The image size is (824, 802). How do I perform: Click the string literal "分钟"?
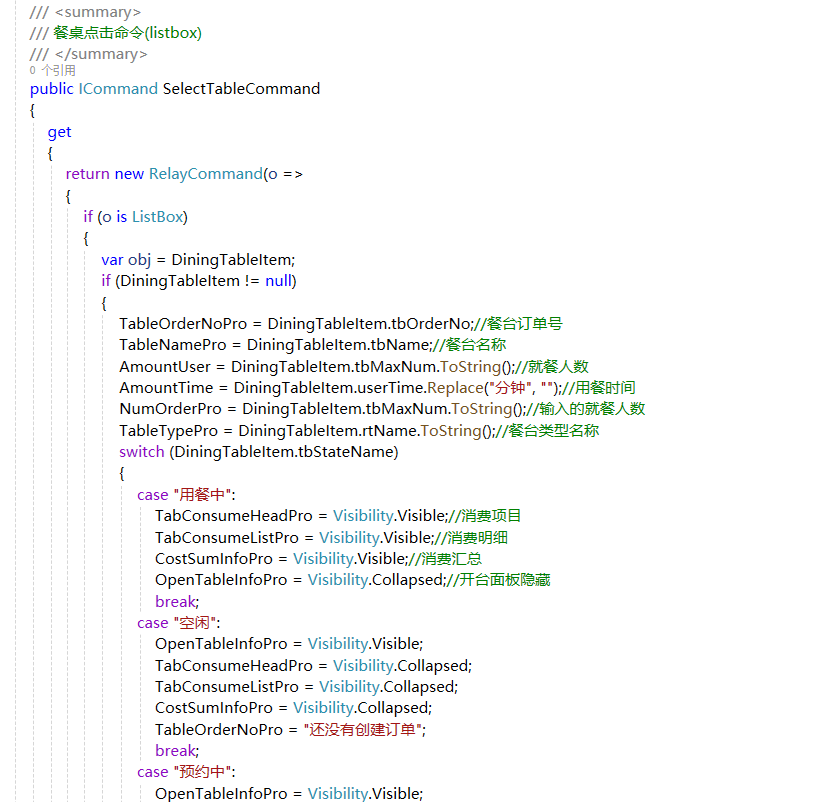(x=510, y=388)
